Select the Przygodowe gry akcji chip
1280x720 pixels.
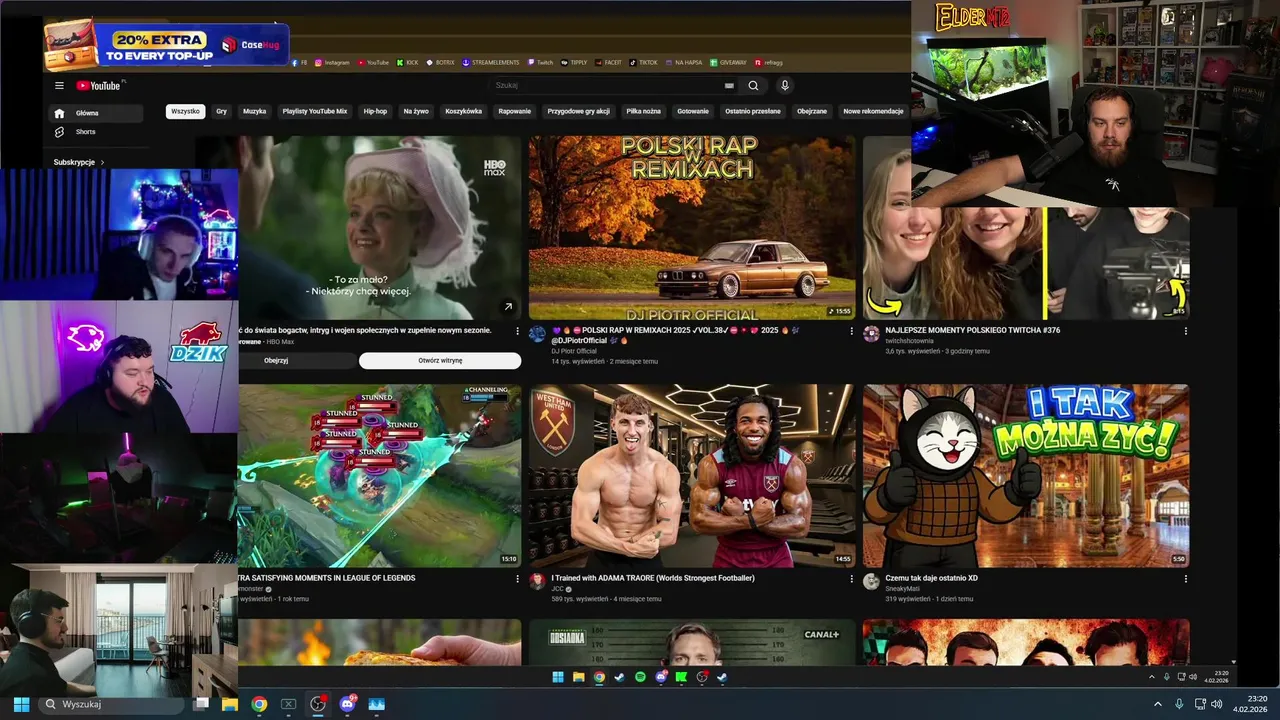[578, 111]
